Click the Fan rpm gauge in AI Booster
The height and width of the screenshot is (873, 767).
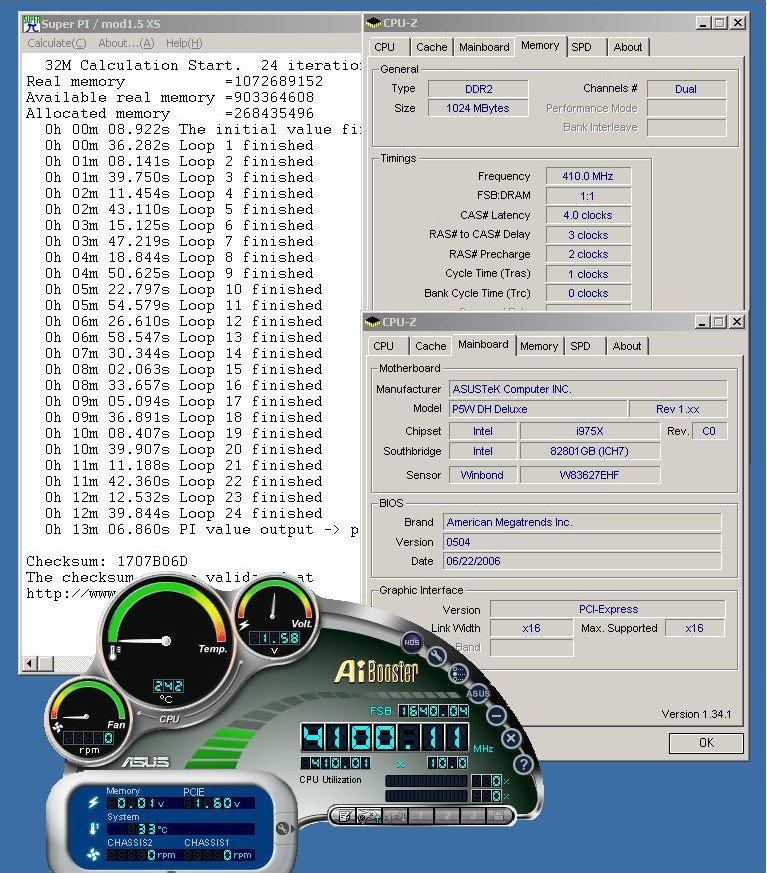click(x=87, y=719)
